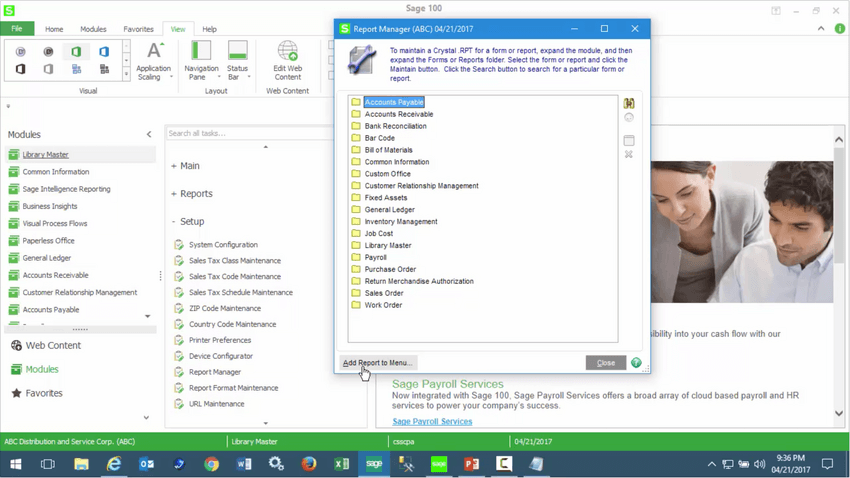Screen dimensions: 850x478
Task: Click the Close button in Report Manager
Action: [606, 363]
